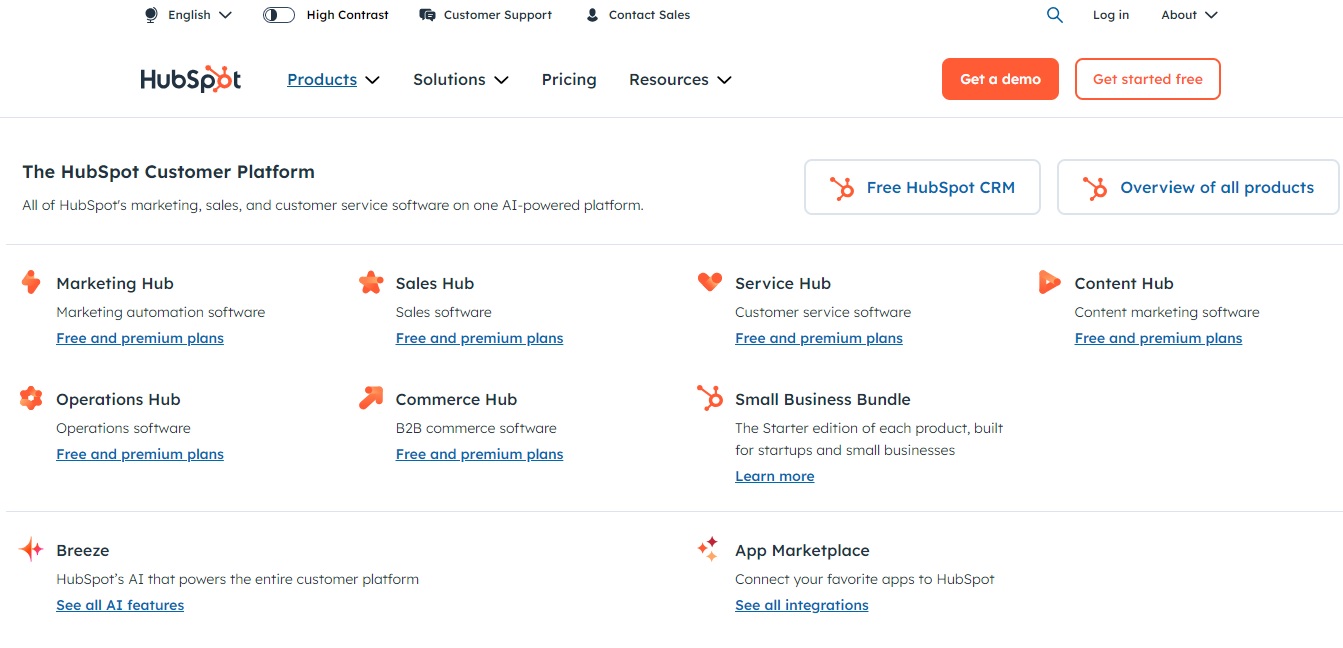This screenshot has height=648, width=1343.
Task: Click the Sales Hub star icon
Action: pyautogui.click(x=371, y=282)
